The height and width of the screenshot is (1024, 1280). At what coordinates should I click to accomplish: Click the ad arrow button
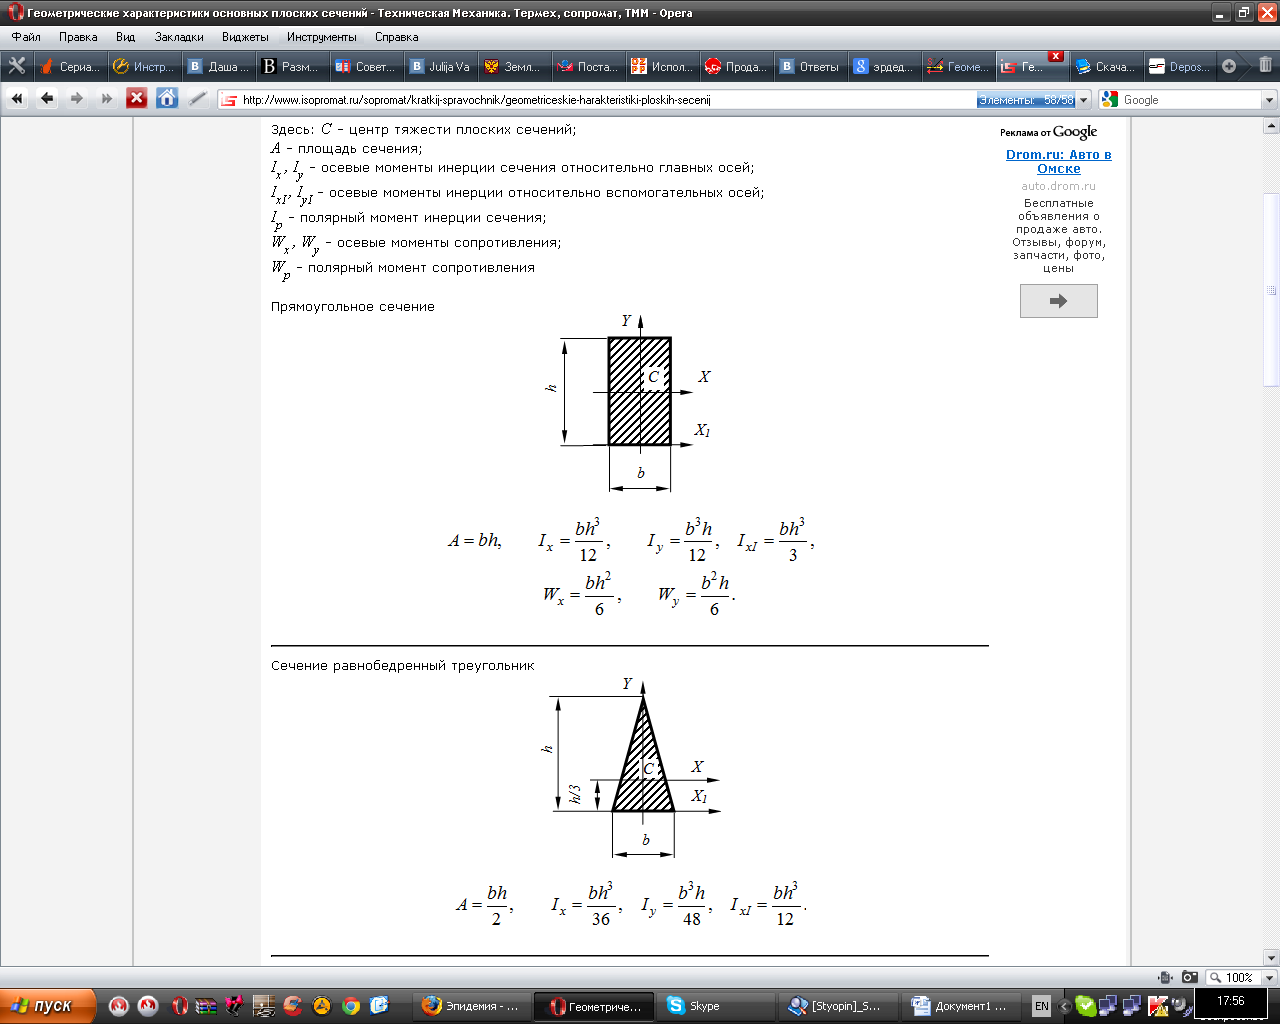(x=1058, y=301)
